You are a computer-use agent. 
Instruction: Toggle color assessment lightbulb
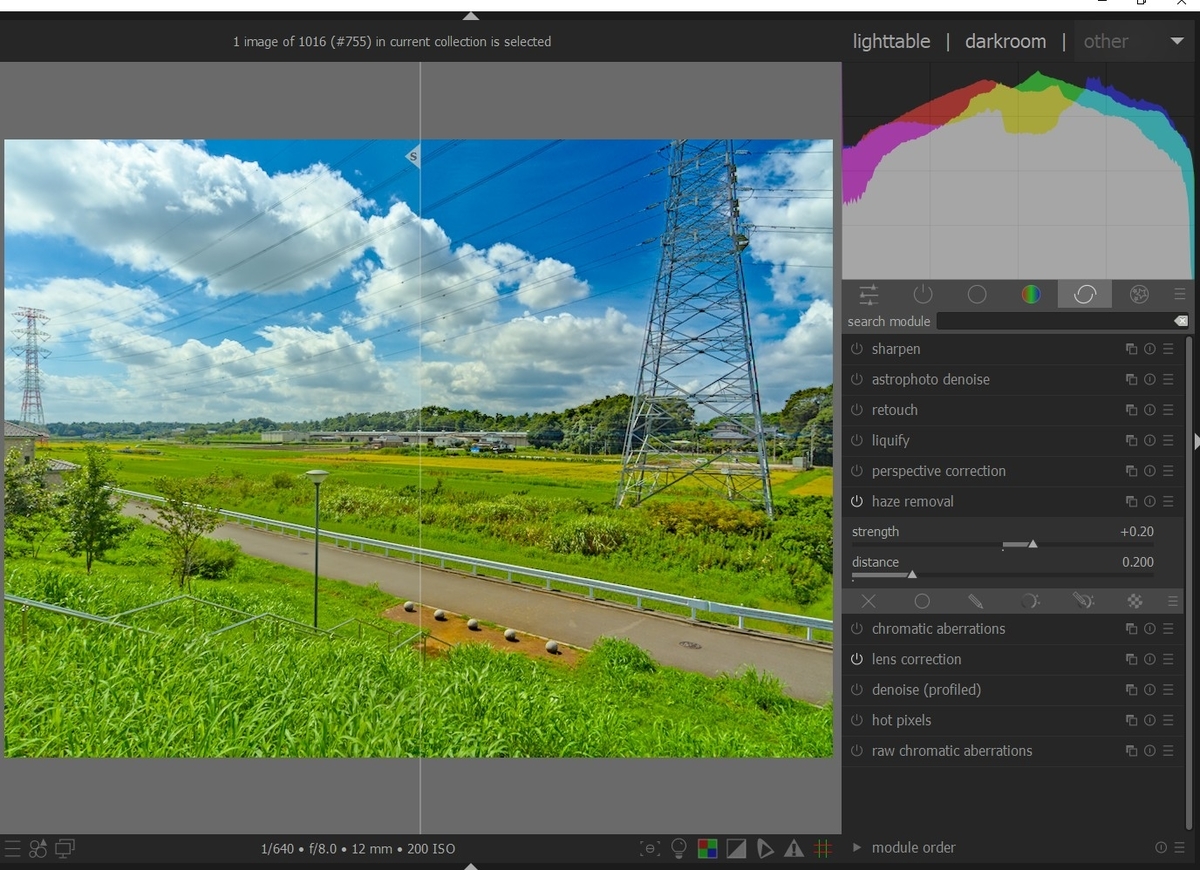[x=679, y=849]
